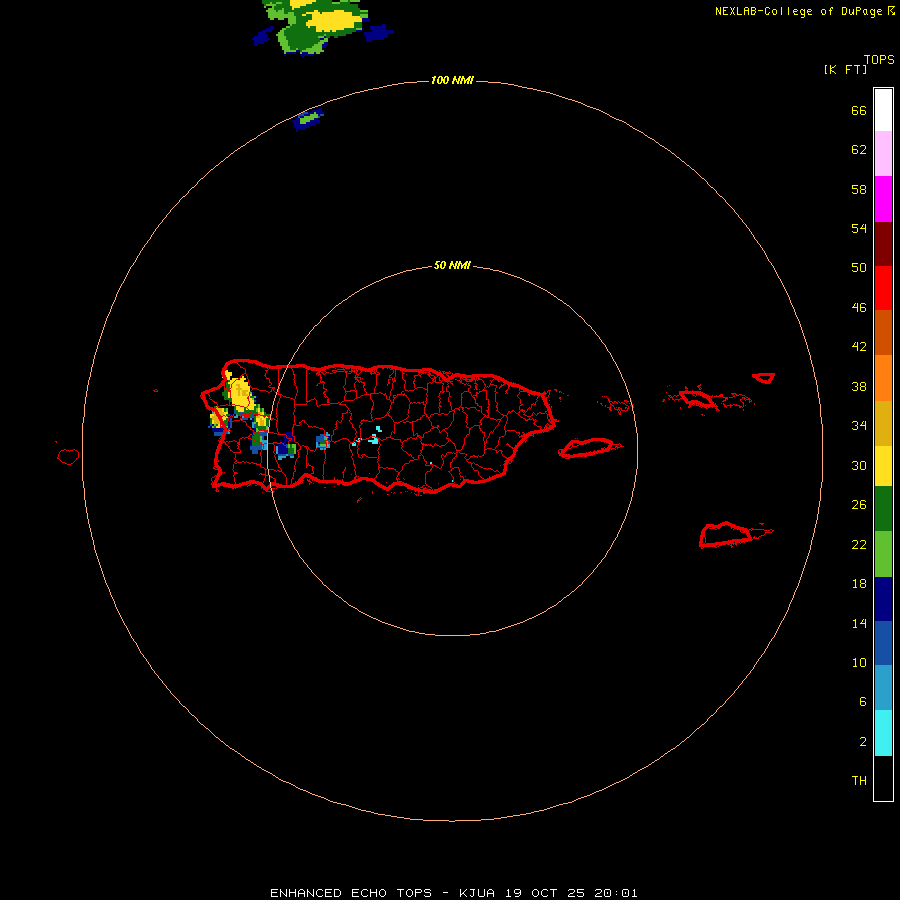Click the 18 legend value
Image resolution: width=900 pixels, height=900 pixels.
[859, 584]
